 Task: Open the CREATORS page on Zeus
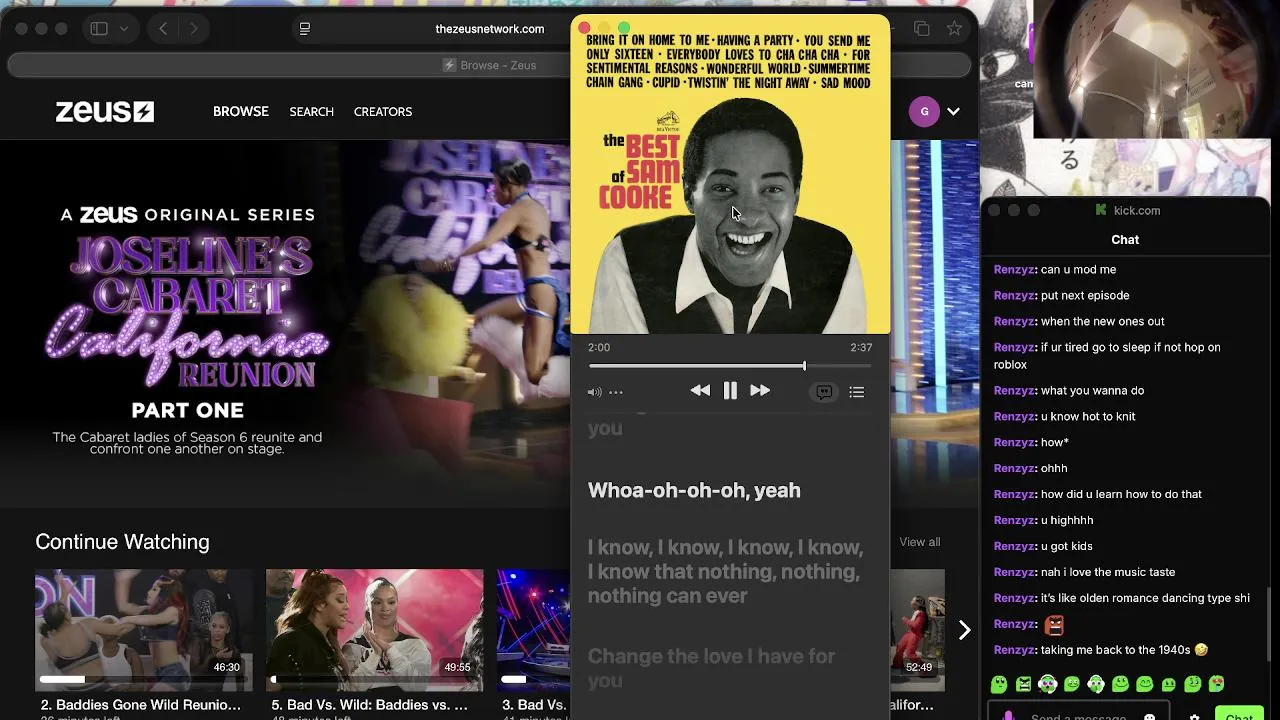(x=383, y=111)
